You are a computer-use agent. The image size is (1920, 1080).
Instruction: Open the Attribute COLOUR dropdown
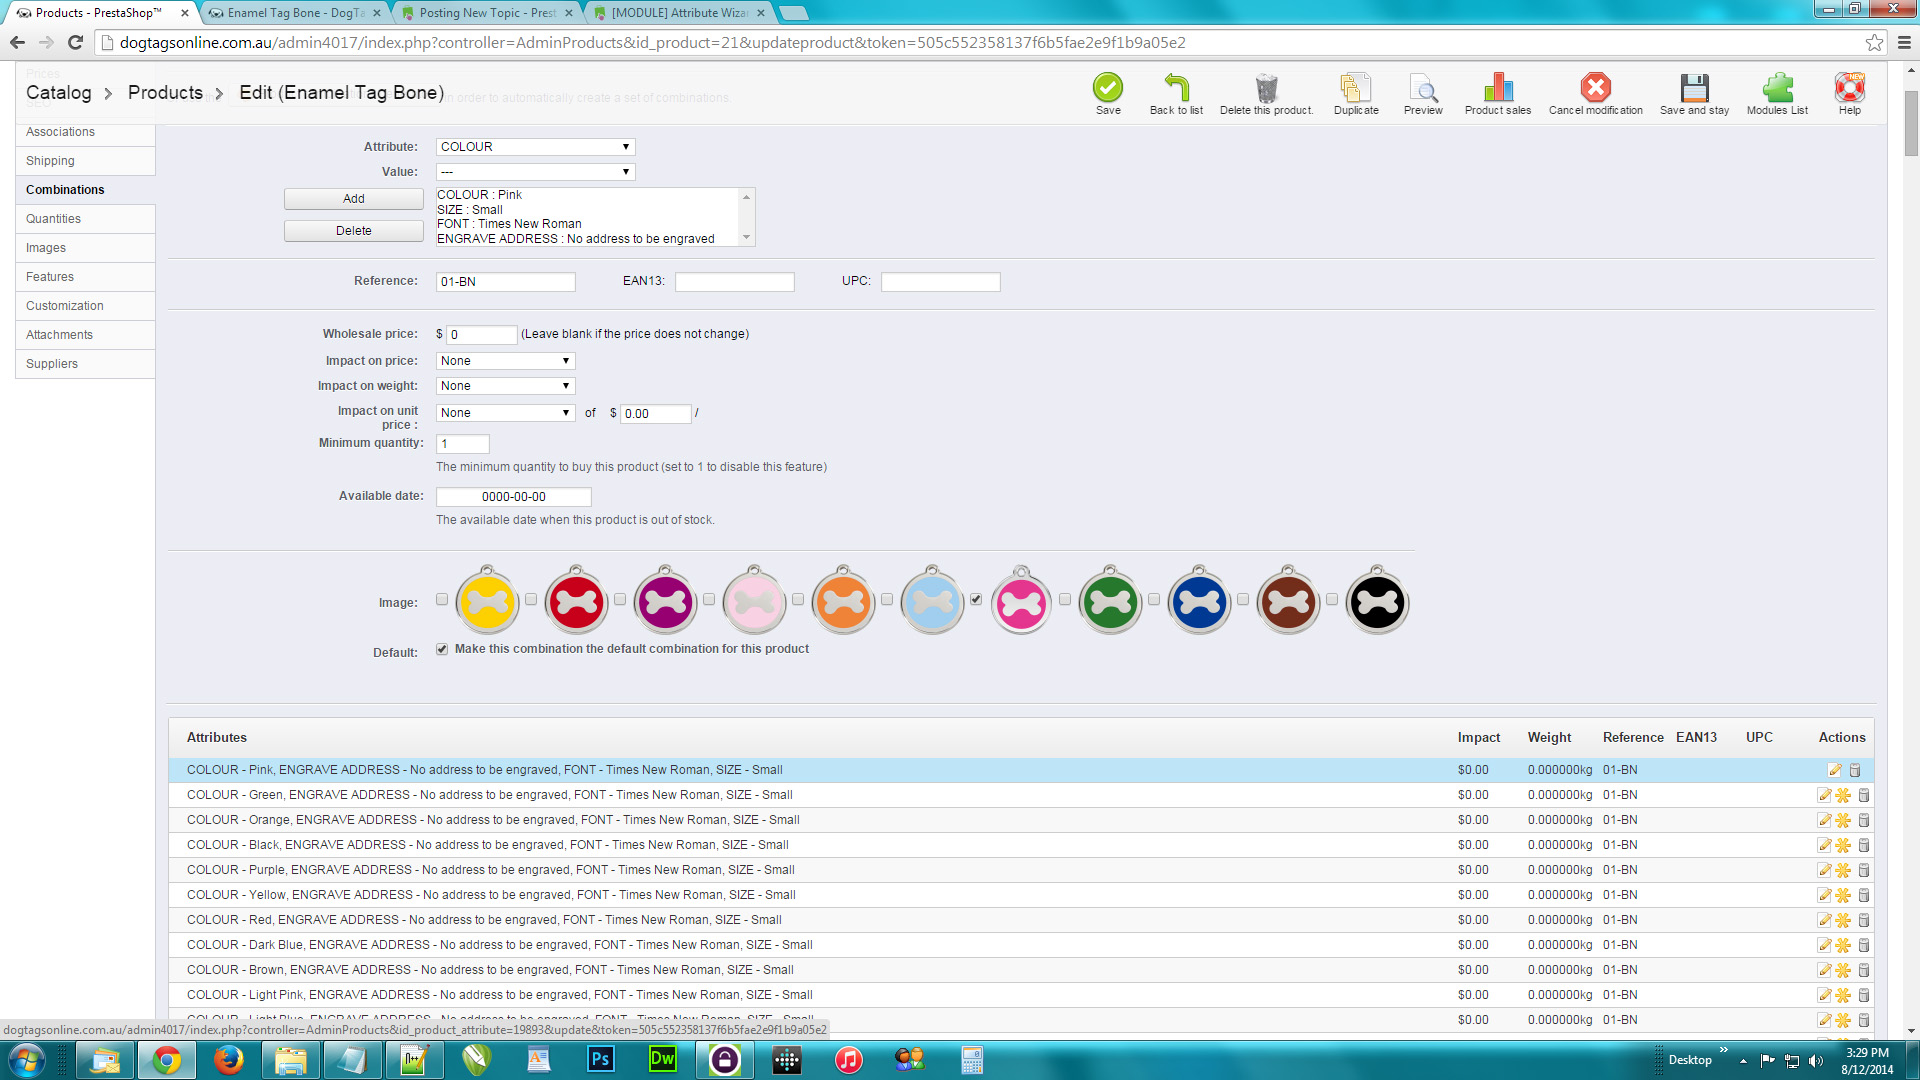point(535,147)
